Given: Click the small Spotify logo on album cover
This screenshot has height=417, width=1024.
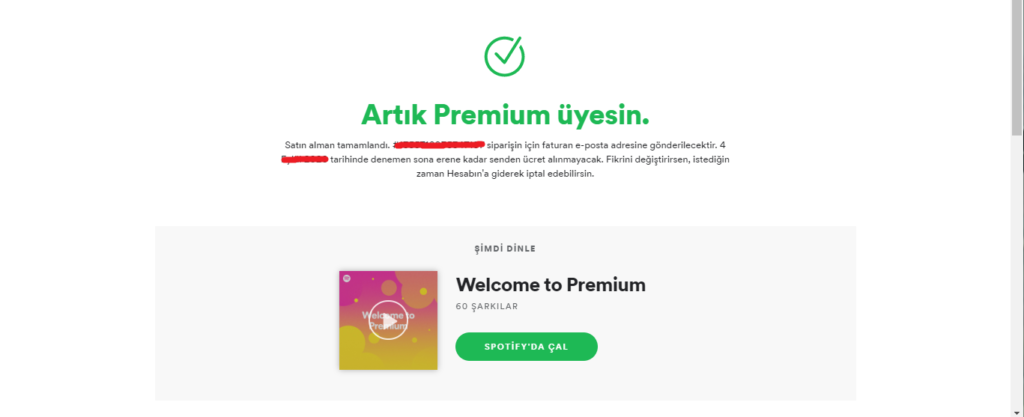Looking at the screenshot, I should click(344, 277).
